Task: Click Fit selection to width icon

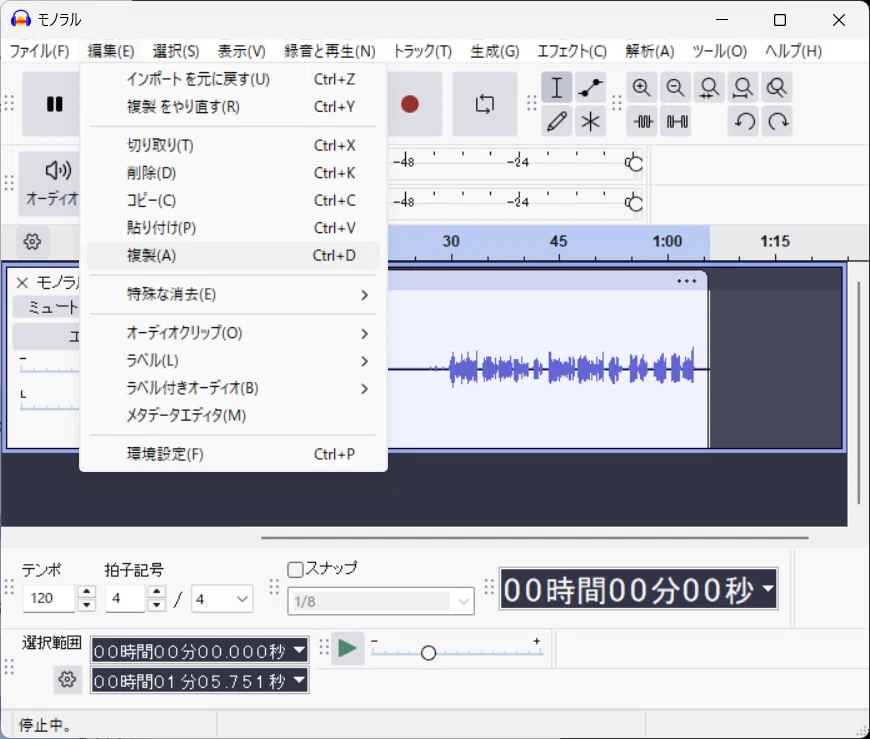Action: pos(709,88)
